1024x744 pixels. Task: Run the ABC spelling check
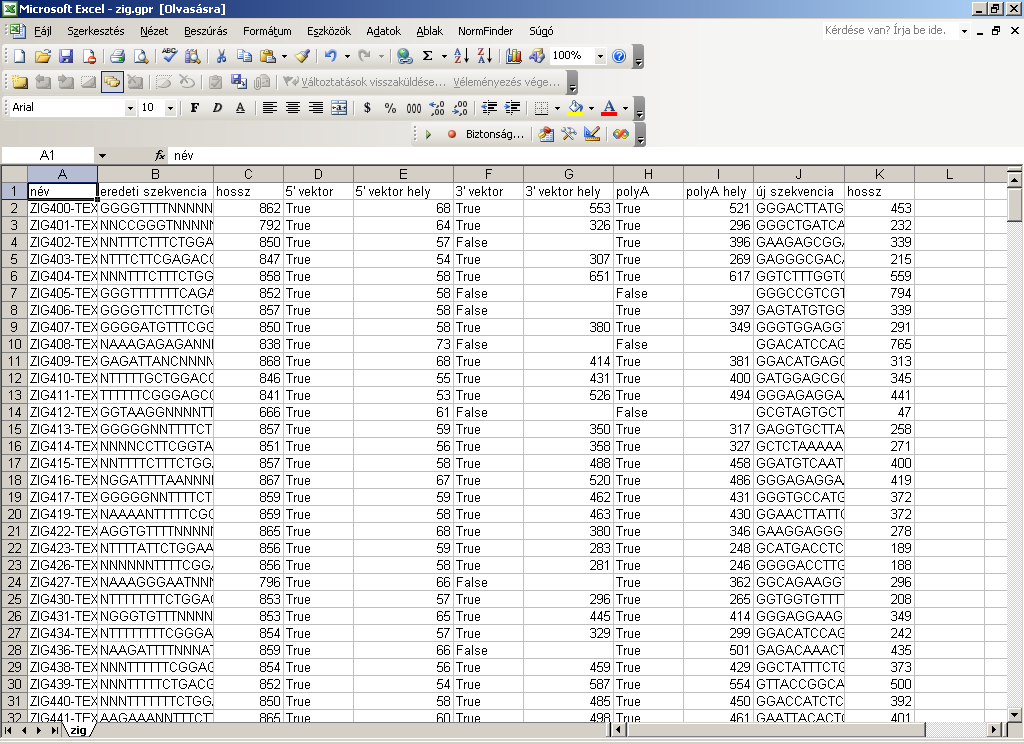point(170,56)
